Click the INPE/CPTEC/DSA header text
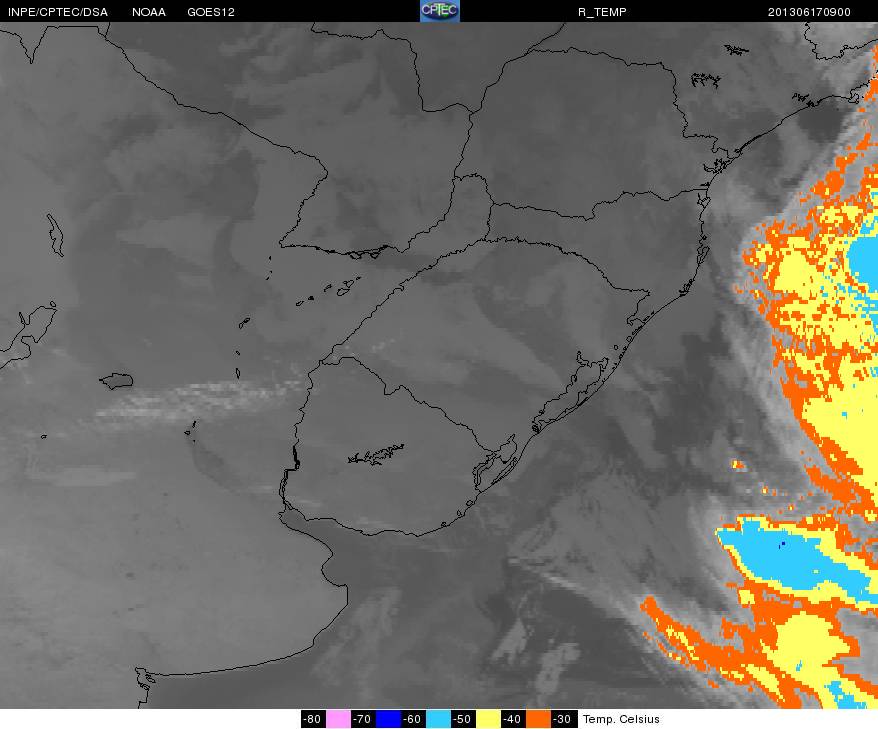Viewport: 878px width, 729px height. [x=58, y=12]
